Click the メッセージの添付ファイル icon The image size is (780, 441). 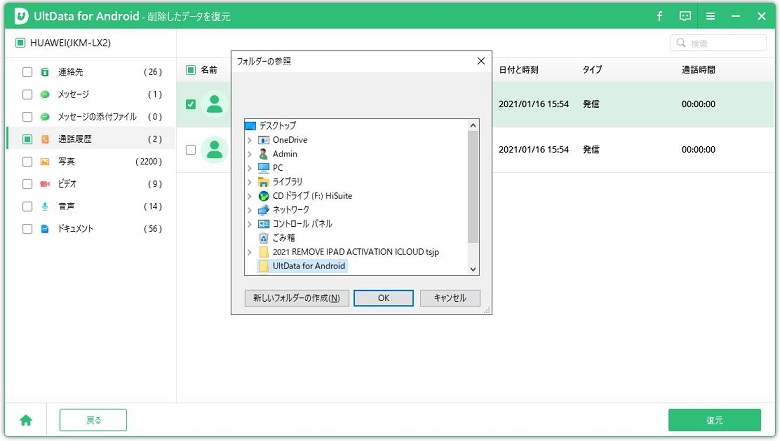click(45, 117)
